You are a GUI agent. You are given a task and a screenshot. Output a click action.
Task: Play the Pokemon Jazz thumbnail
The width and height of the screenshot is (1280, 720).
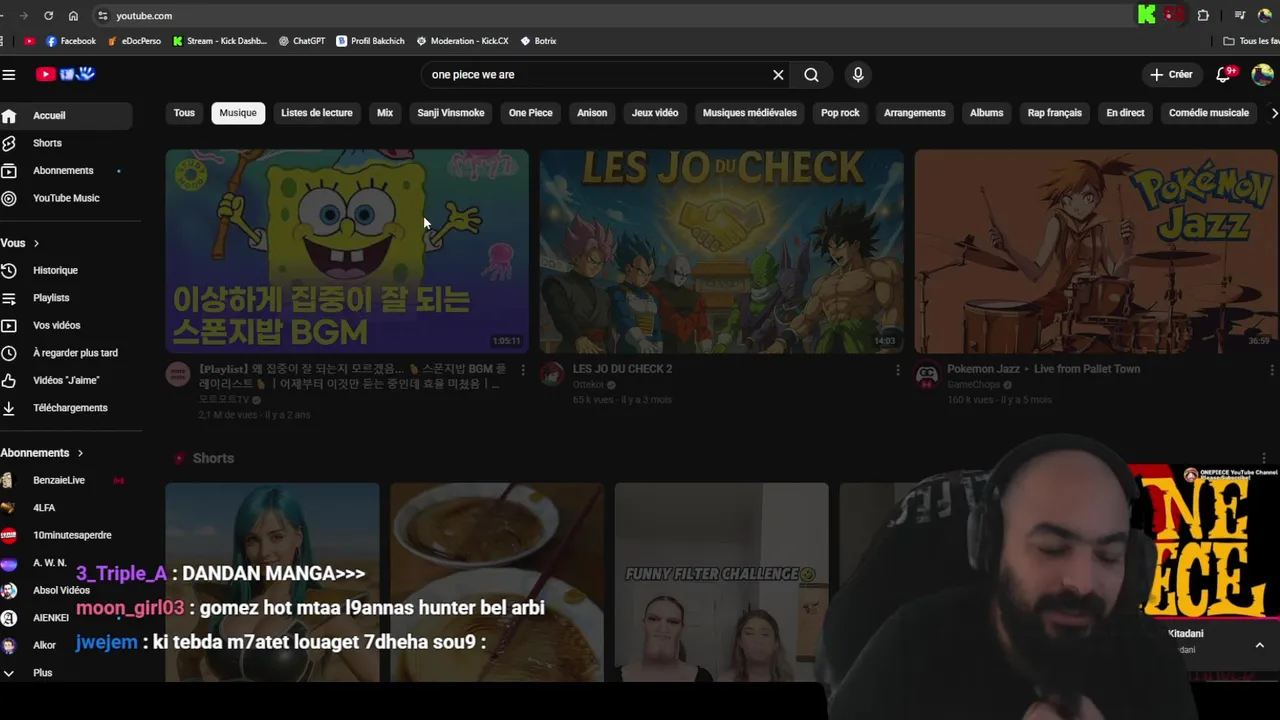click(1096, 251)
